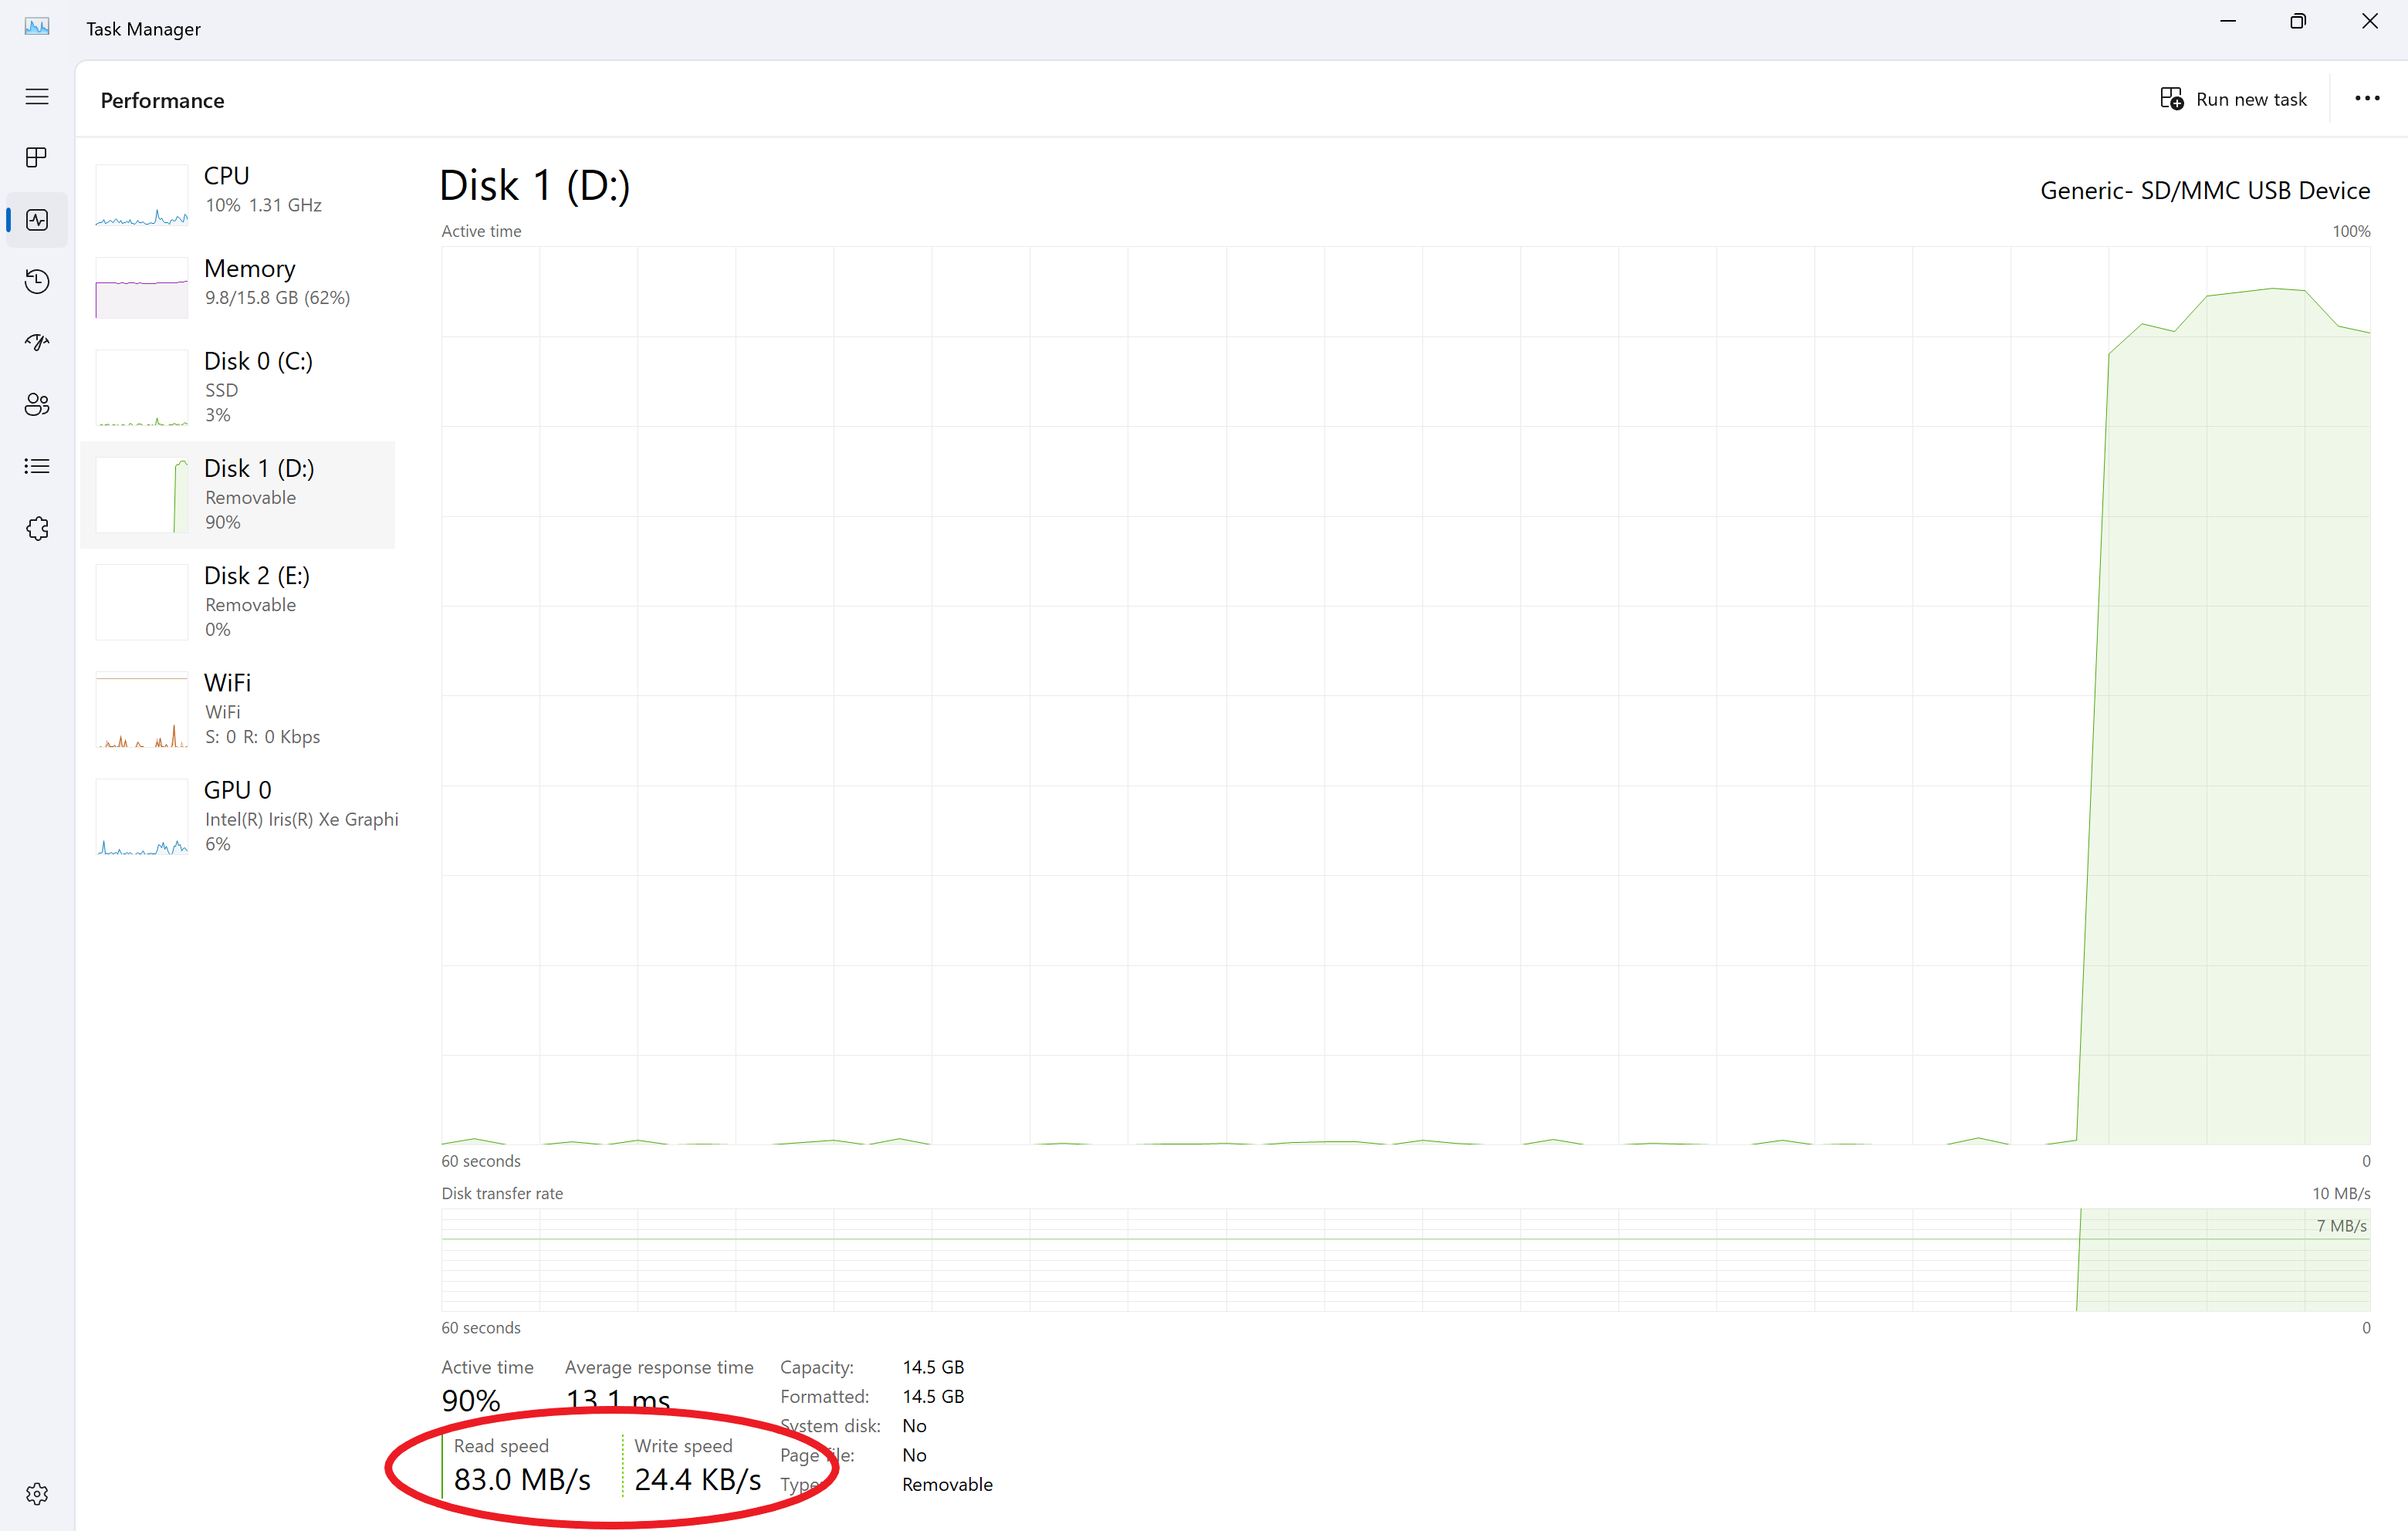Viewport: 2408px width, 1531px height.
Task: Select Disk 0 (C:) entry
Action: pyautogui.click(x=238, y=387)
